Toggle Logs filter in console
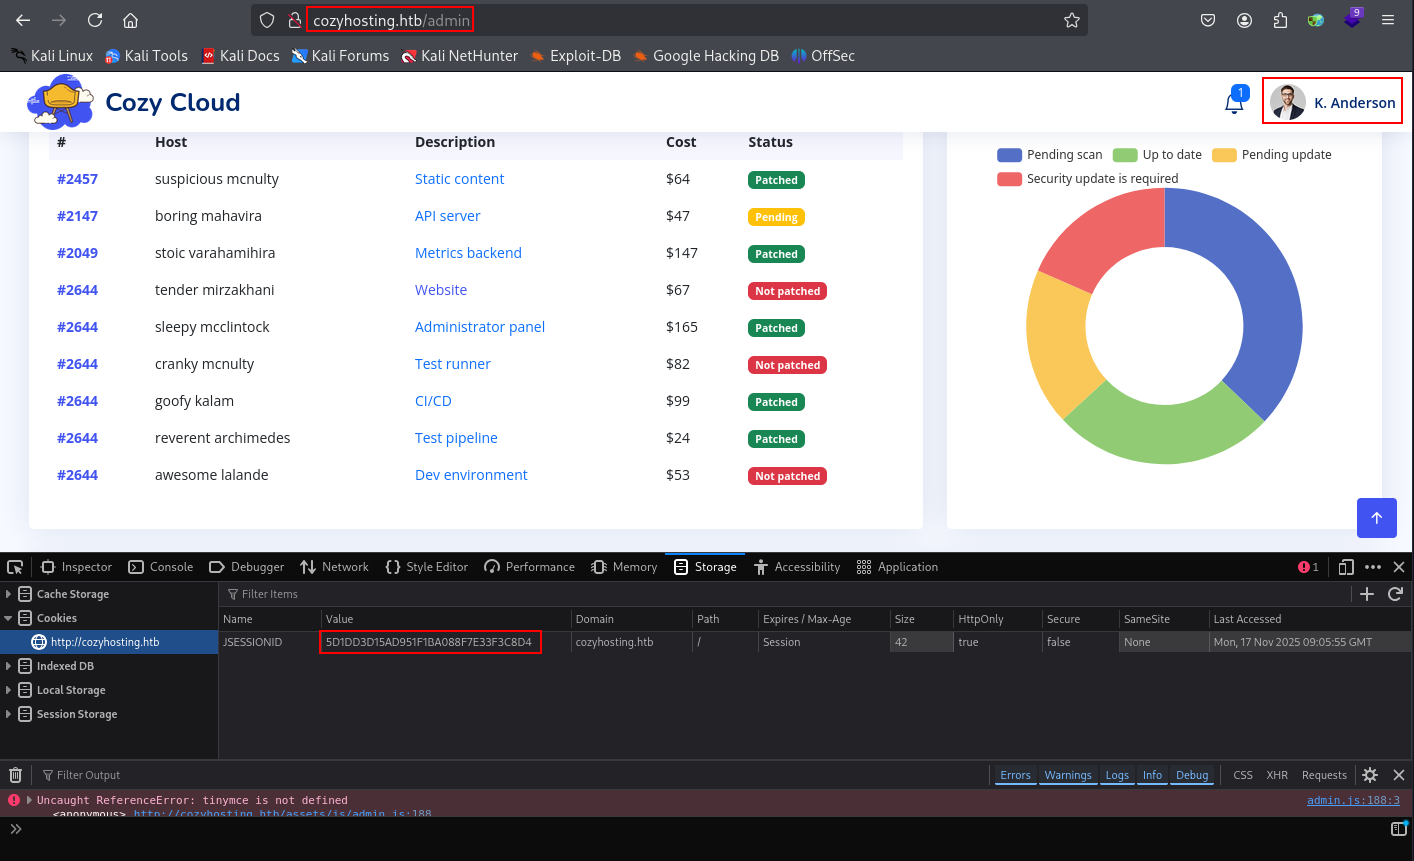The width and height of the screenshot is (1414, 861). 1117,775
